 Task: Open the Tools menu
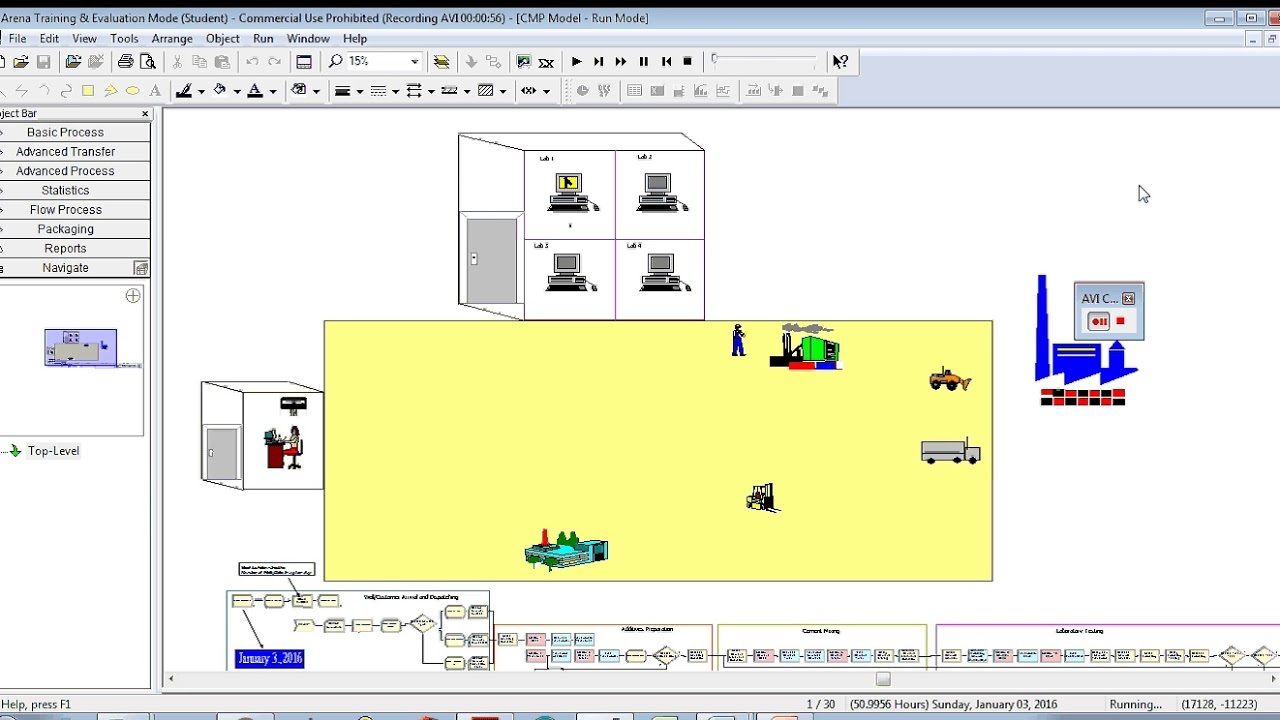click(x=124, y=39)
